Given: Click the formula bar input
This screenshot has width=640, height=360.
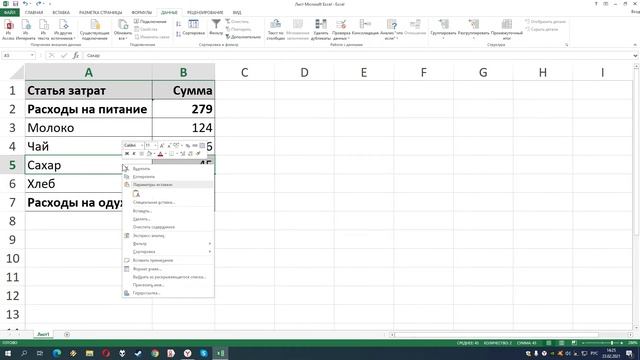Looking at the screenshot, I should click(x=357, y=56).
